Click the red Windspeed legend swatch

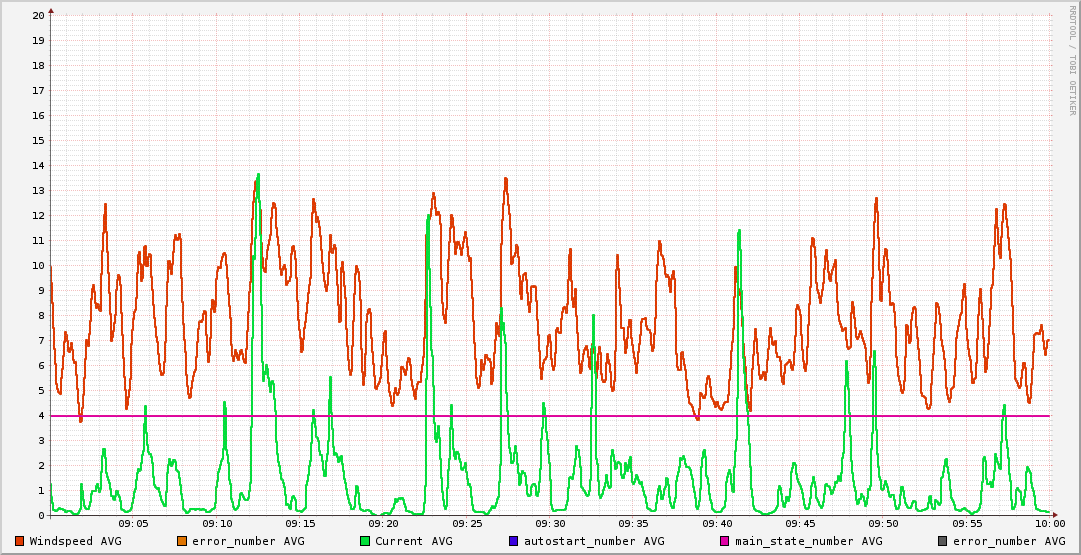[20, 541]
